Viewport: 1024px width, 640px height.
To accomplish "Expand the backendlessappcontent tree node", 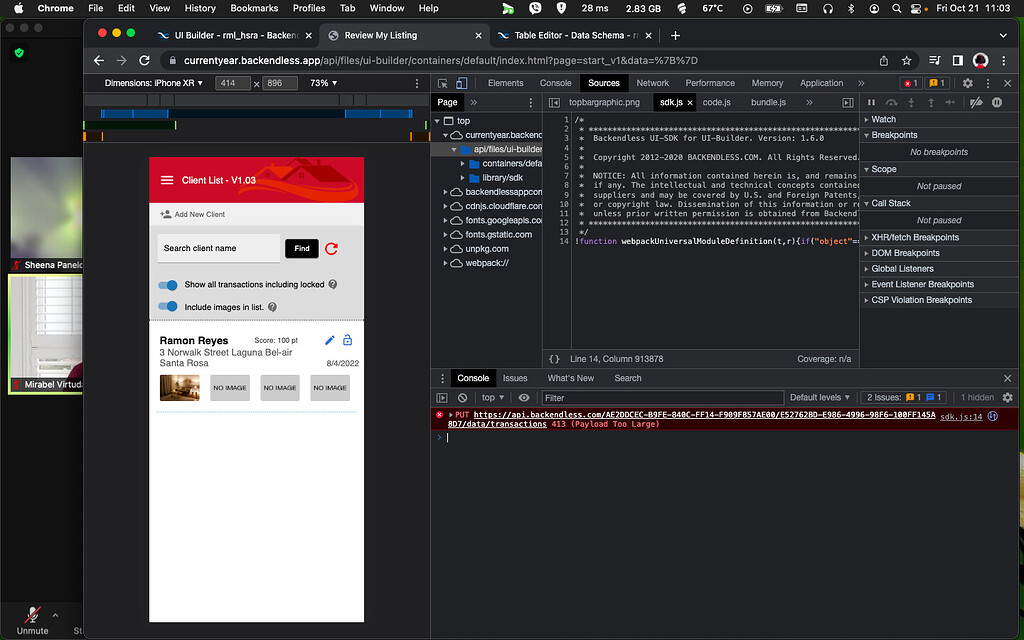I will 445,192.
